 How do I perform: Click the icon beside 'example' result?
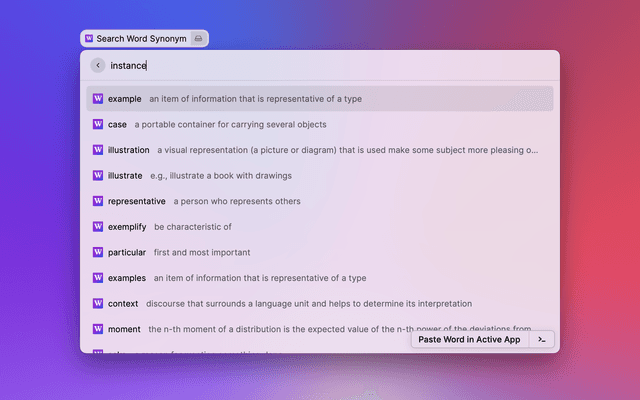98,99
